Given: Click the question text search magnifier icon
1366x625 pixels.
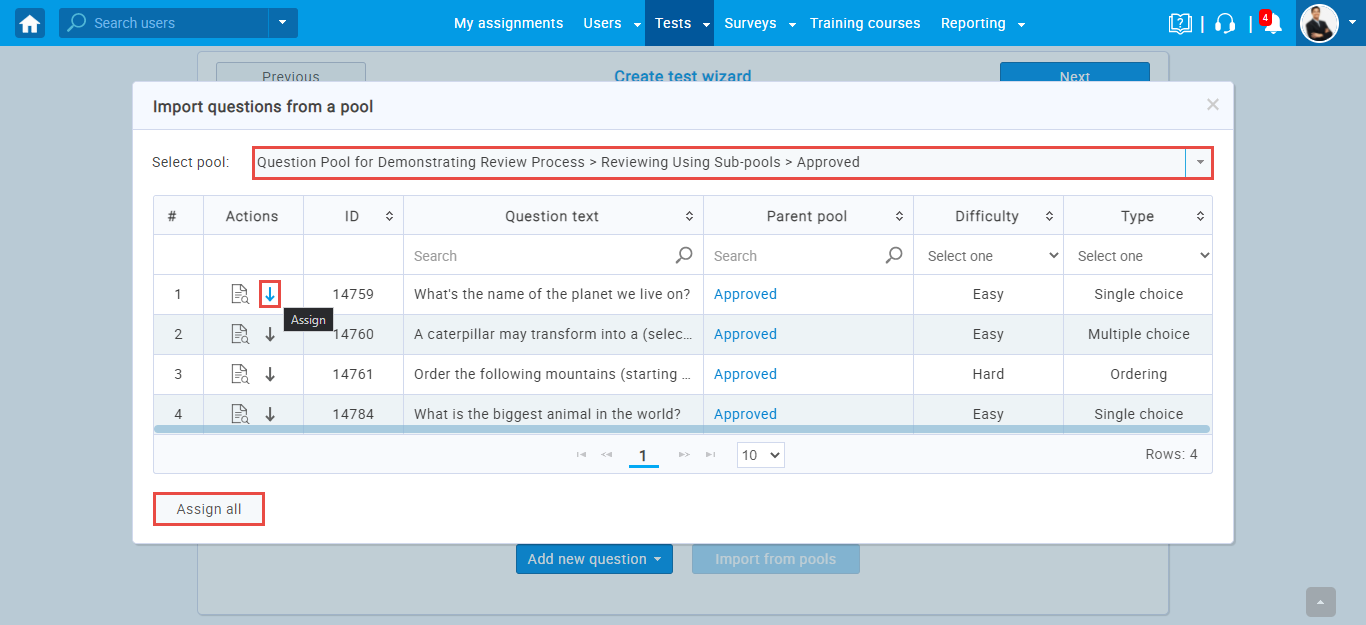Looking at the screenshot, I should pyautogui.click(x=684, y=256).
